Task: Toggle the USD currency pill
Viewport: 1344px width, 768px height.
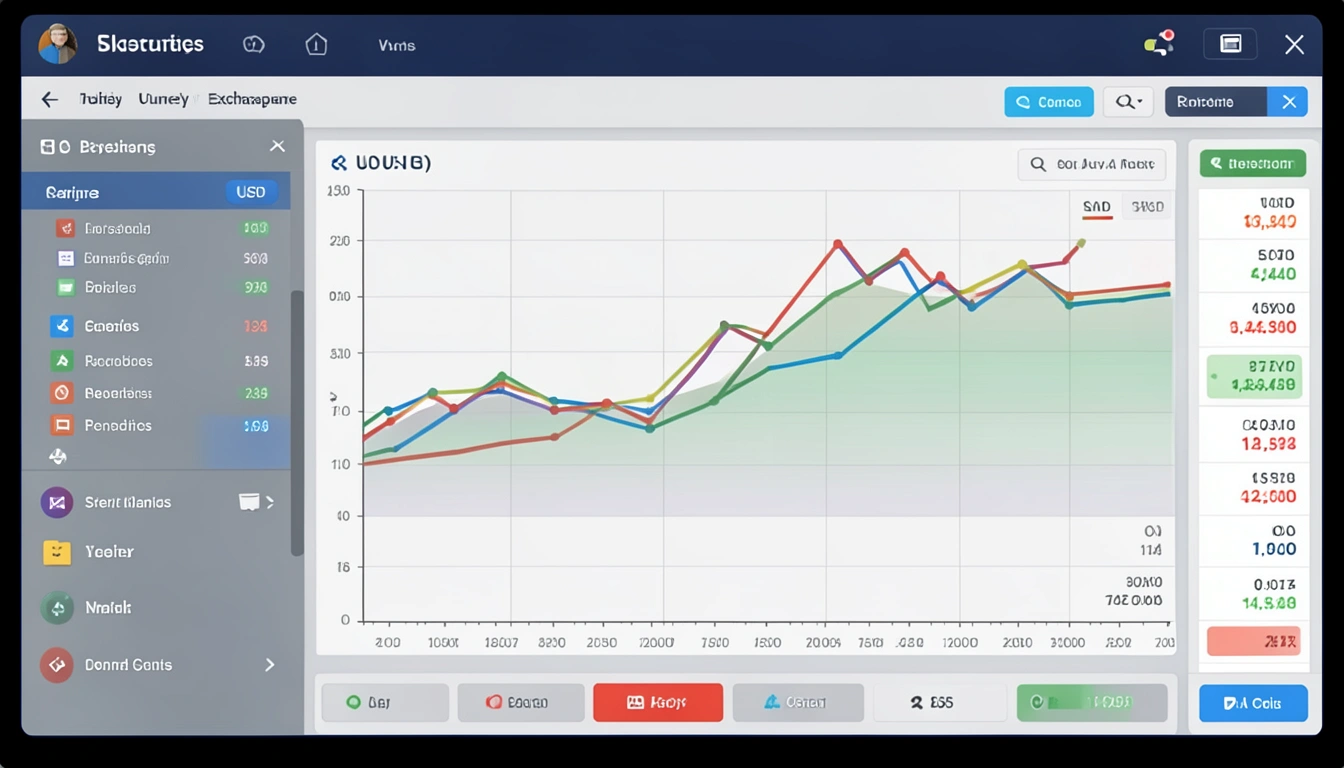Action: [x=250, y=192]
